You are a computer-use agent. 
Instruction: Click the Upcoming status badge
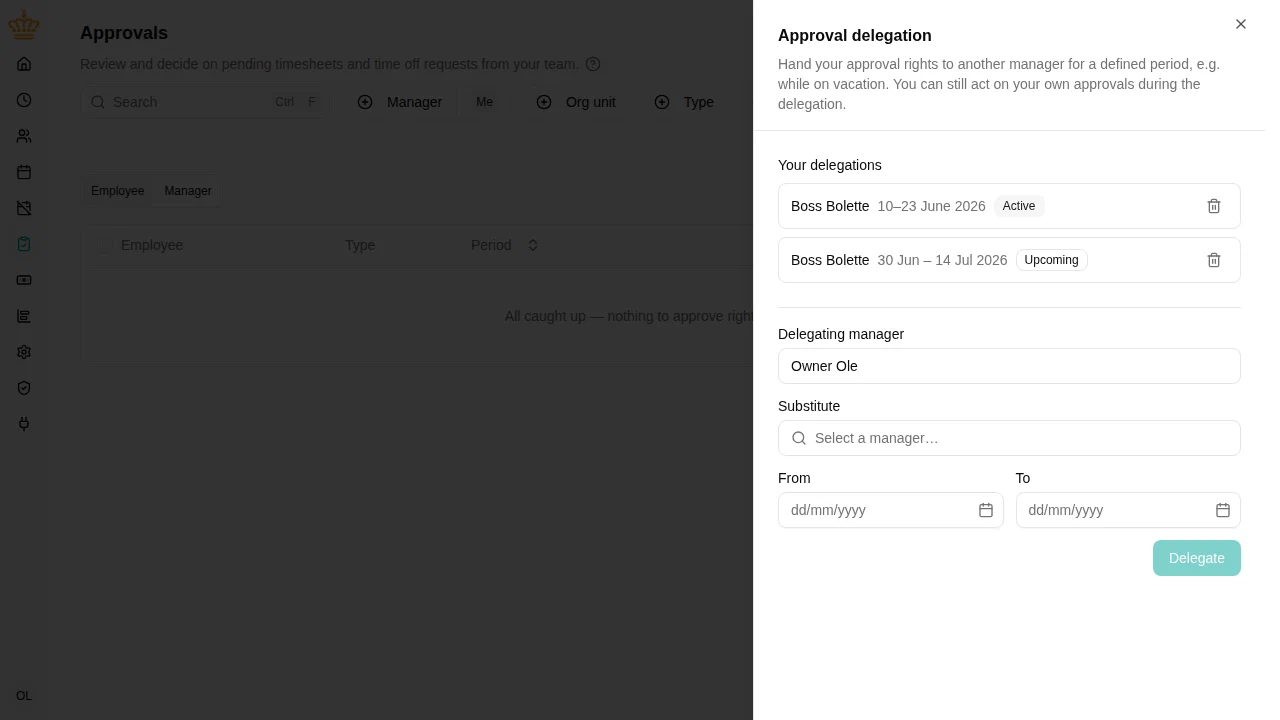1052,260
